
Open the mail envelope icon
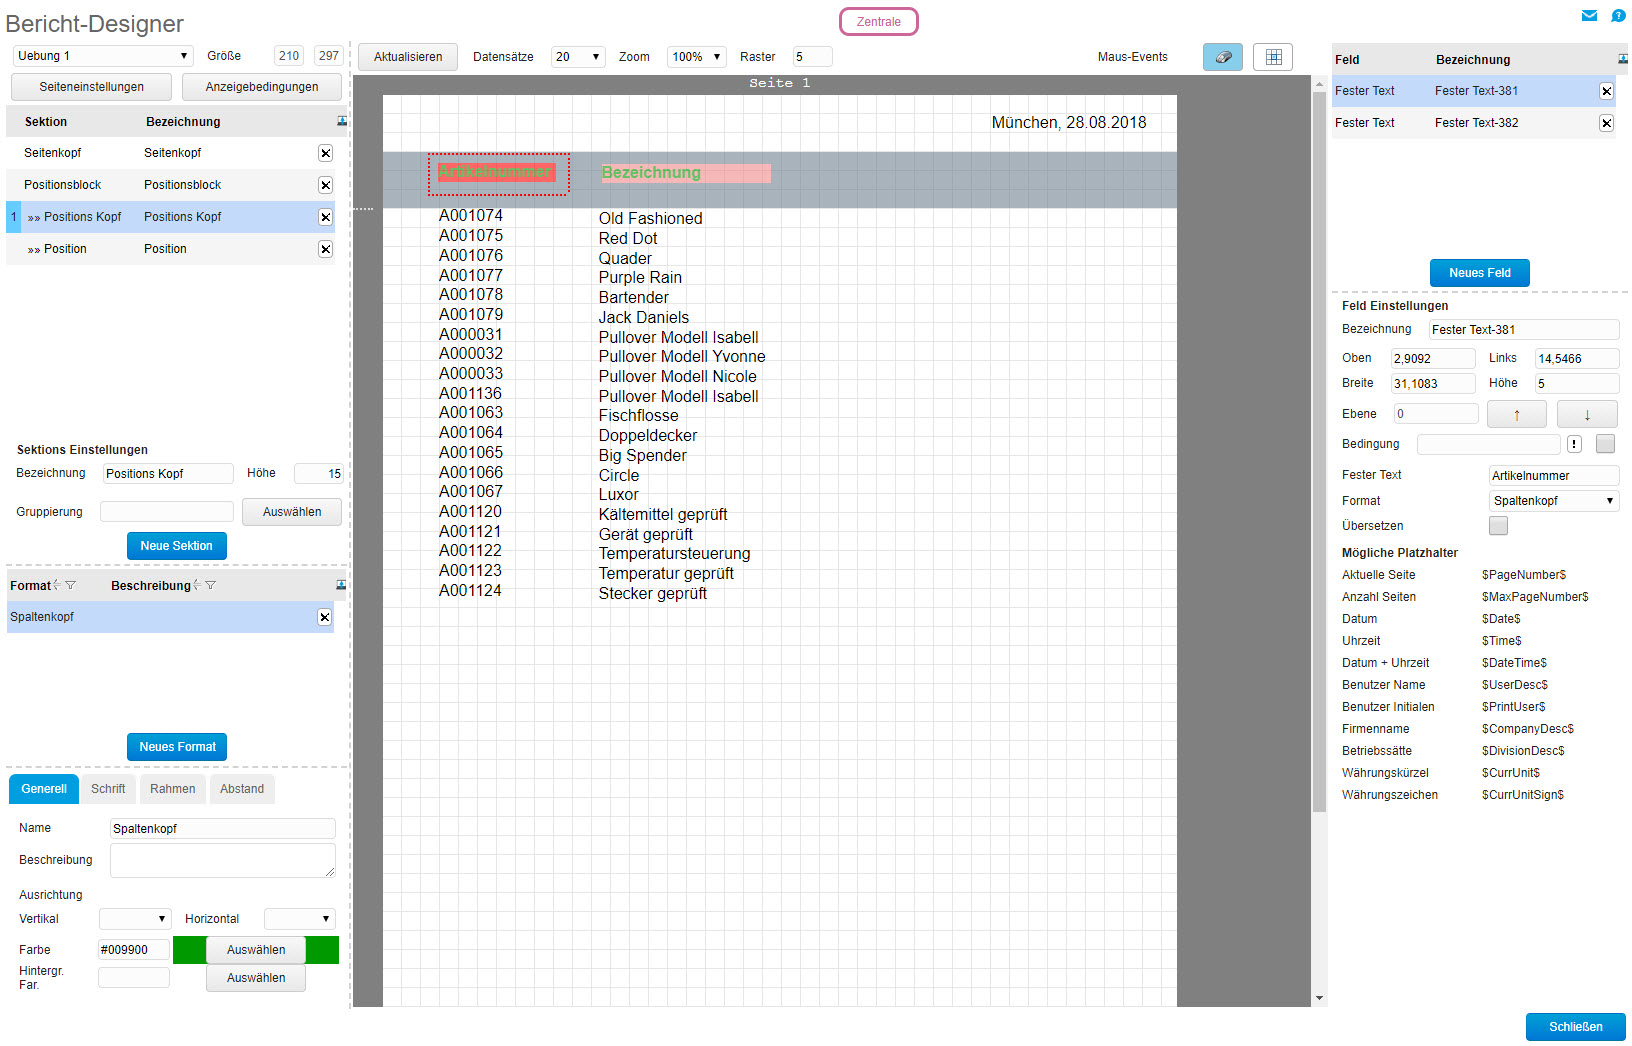(1589, 16)
